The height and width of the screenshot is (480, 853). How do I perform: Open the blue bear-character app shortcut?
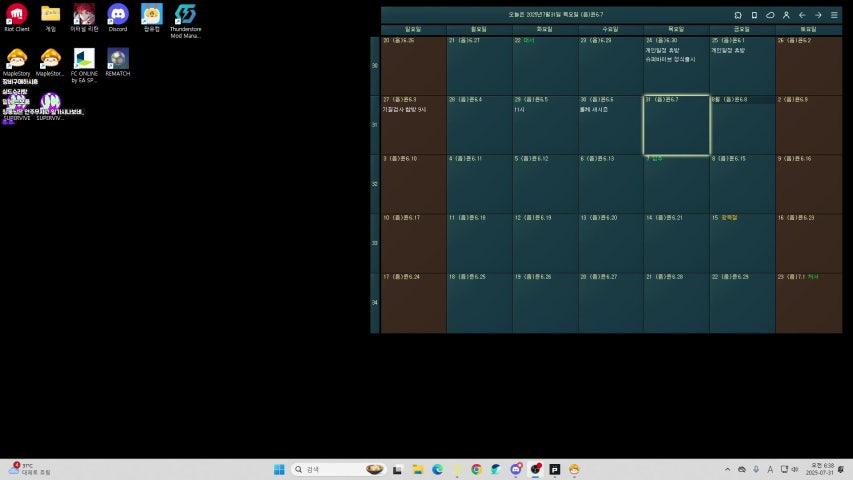click(x=152, y=18)
